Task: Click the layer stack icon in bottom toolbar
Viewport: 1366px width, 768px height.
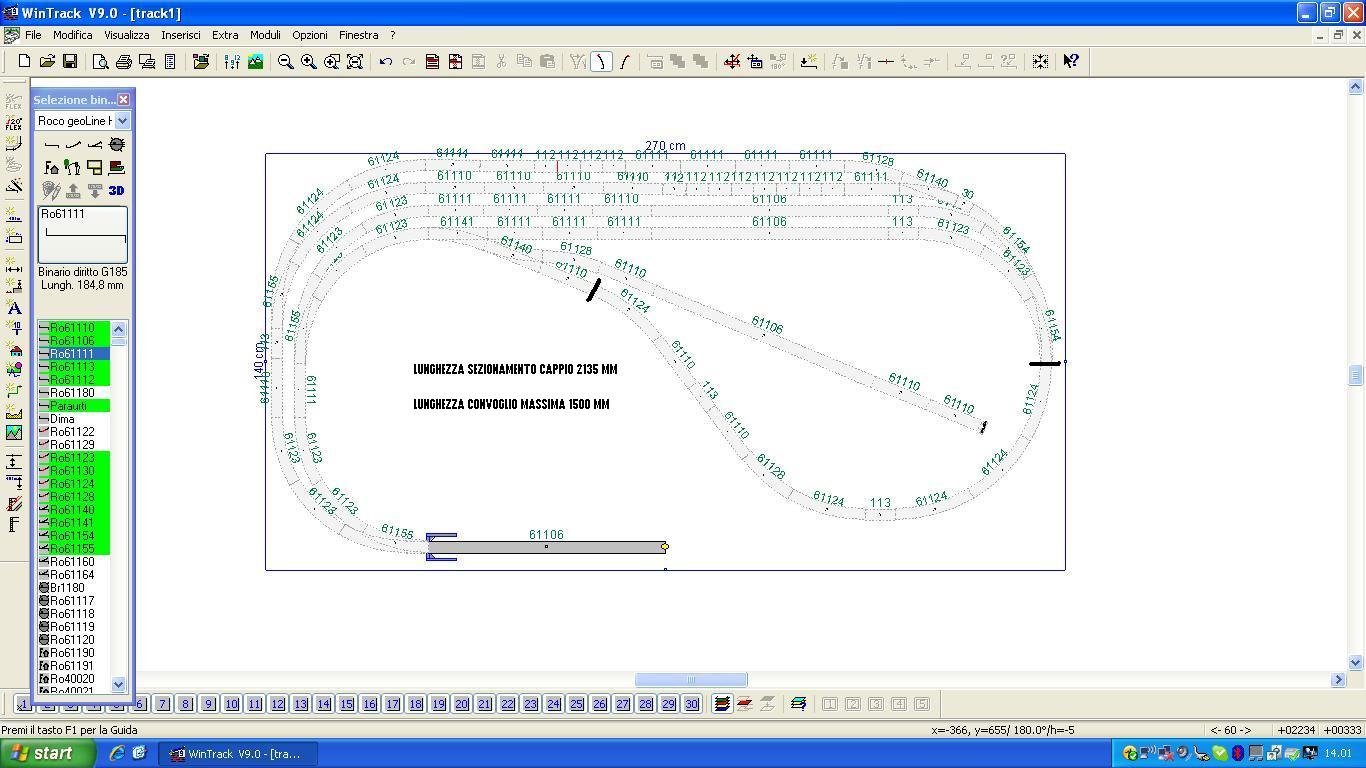Action: [798, 704]
